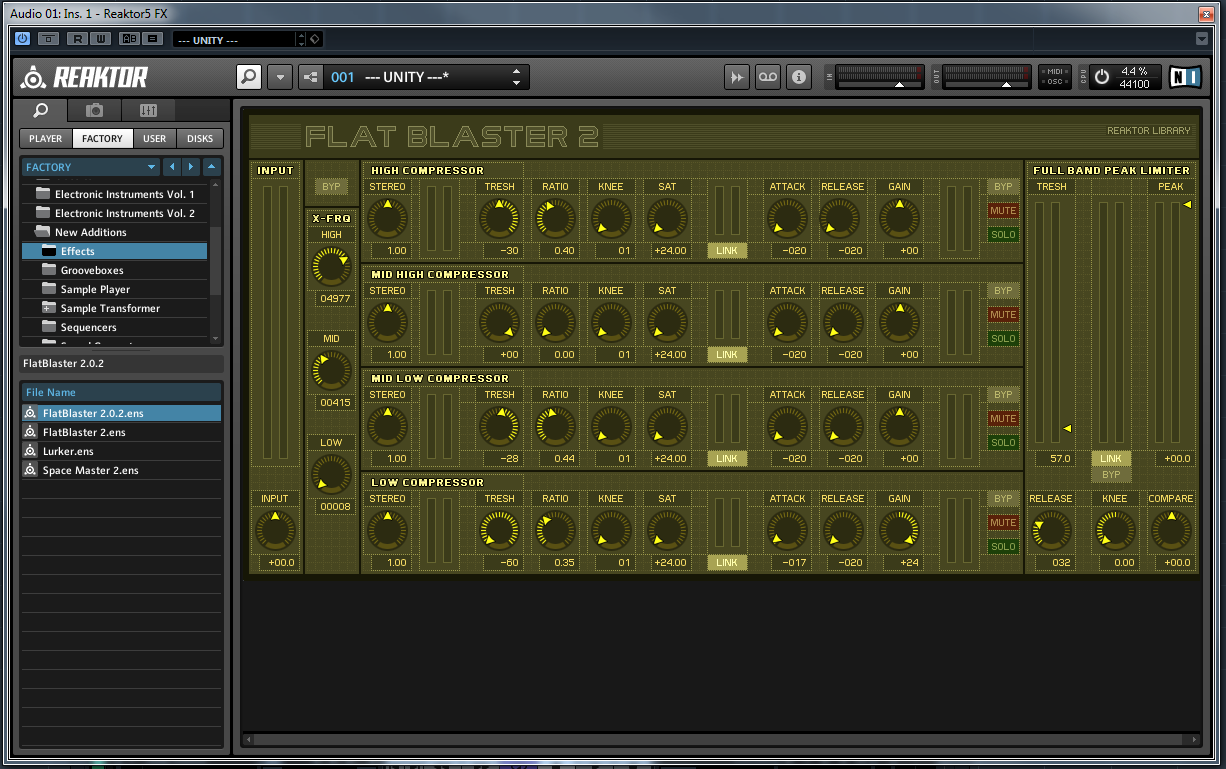Screen dimensions: 1226x769
Task: Toggle LINK in the Low Compressor
Action: (727, 563)
